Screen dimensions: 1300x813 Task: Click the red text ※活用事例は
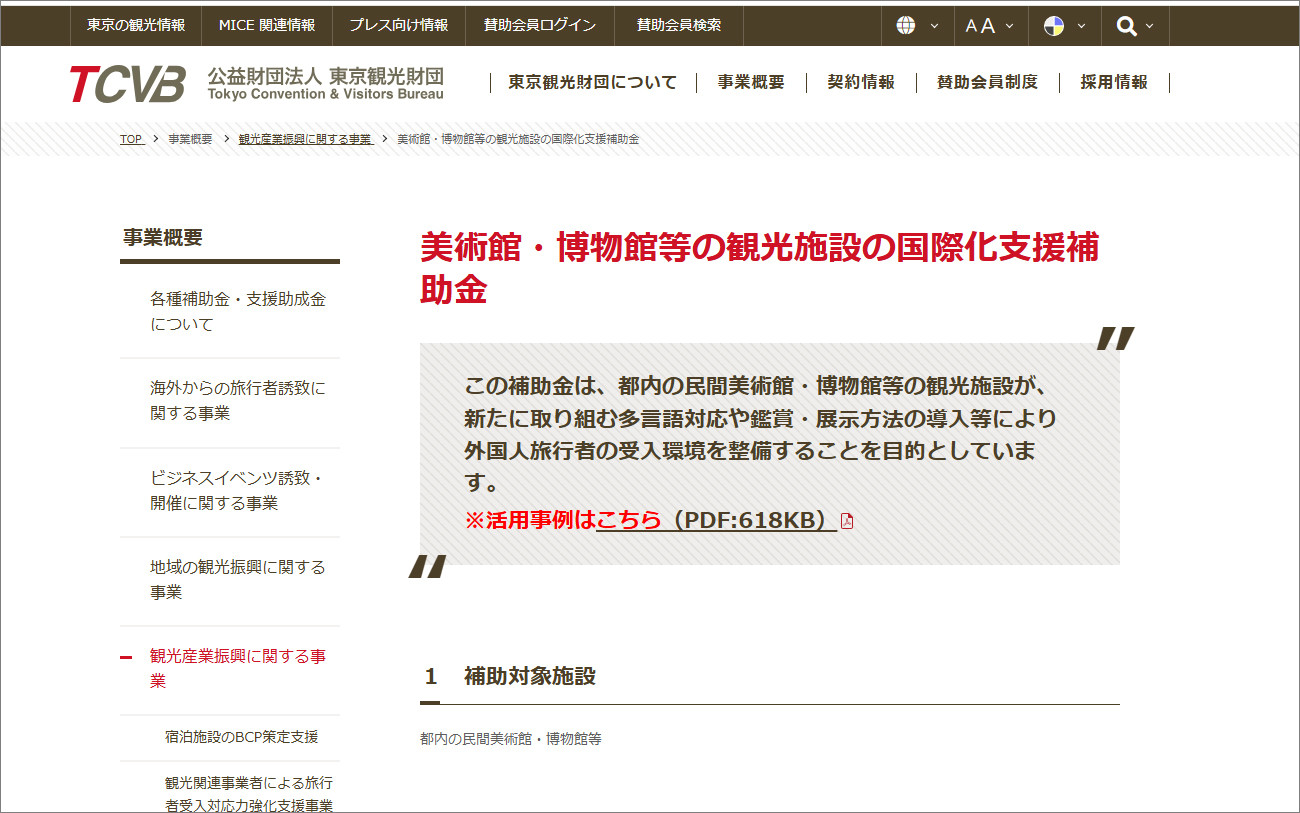coord(531,520)
